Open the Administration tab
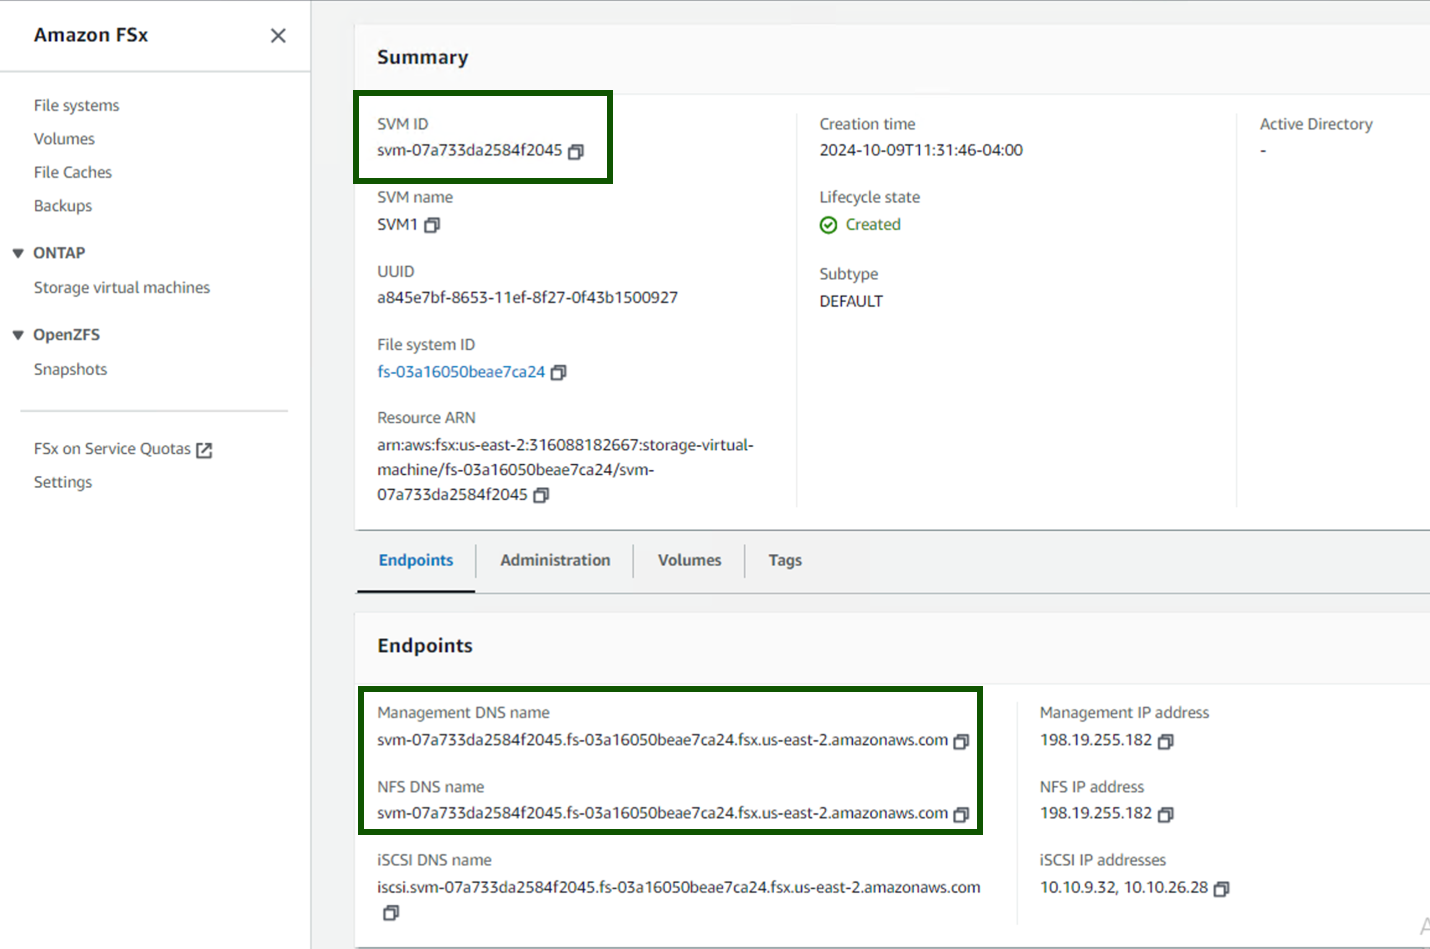The height and width of the screenshot is (949, 1430). pos(555,560)
